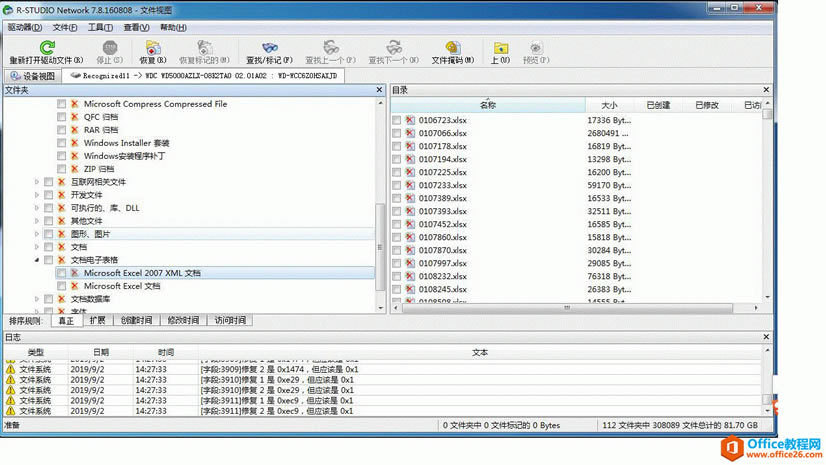The width and height of the screenshot is (826, 465).
Task: Click the red X icon beside RAR 归档
Action: [x=74, y=130]
